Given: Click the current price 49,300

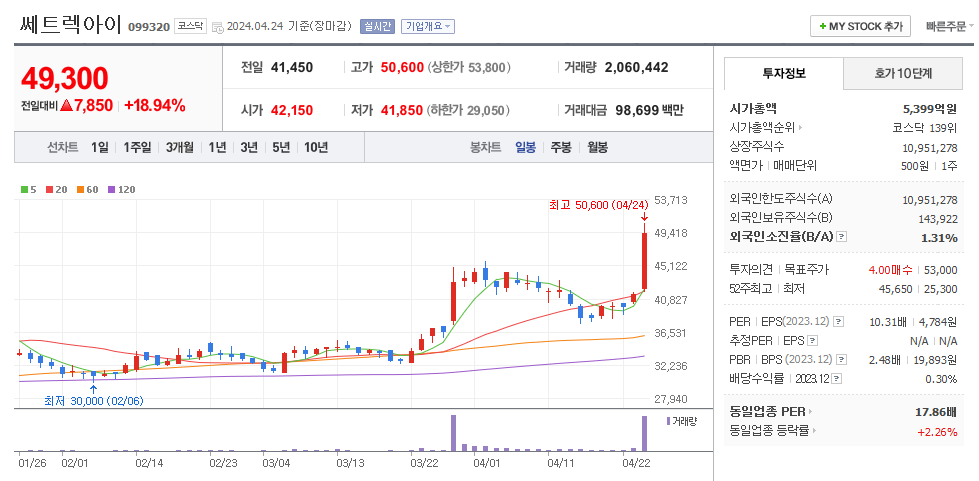Looking at the screenshot, I should pos(65,79).
